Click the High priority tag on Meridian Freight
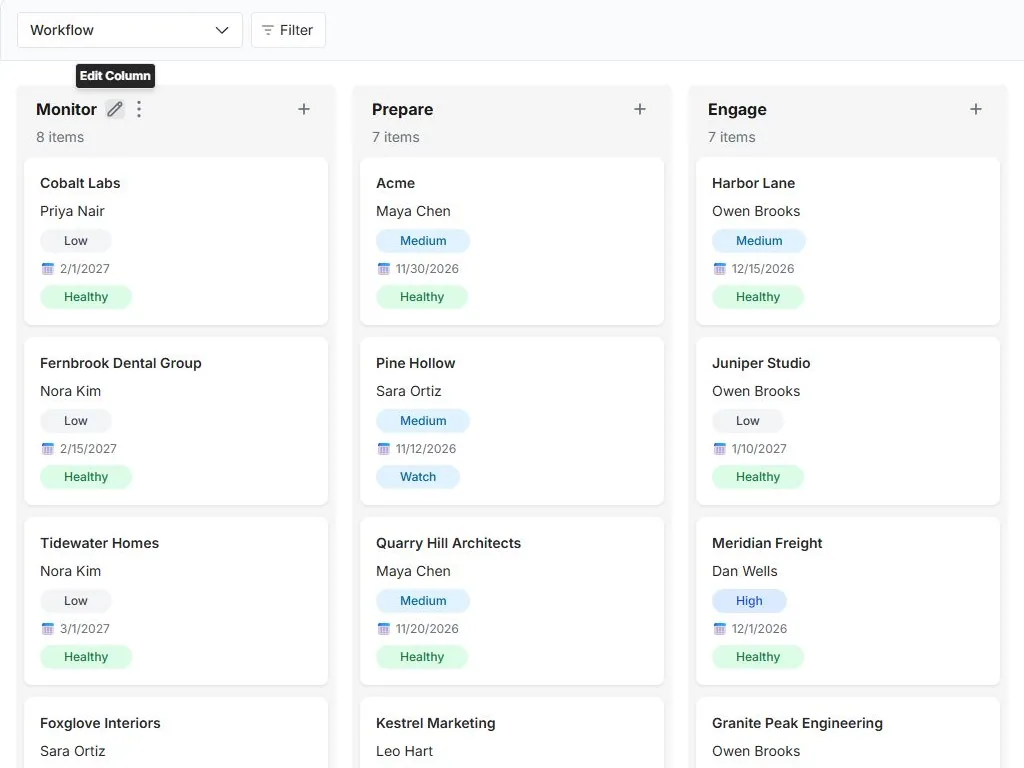Image resolution: width=1024 pixels, height=768 pixels. [x=749, y=601]
